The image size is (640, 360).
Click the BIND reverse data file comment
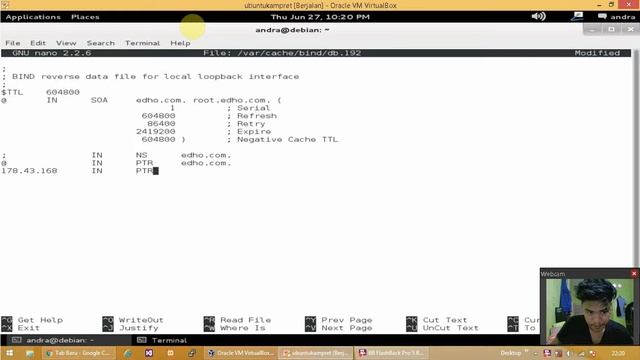point(155,76)
